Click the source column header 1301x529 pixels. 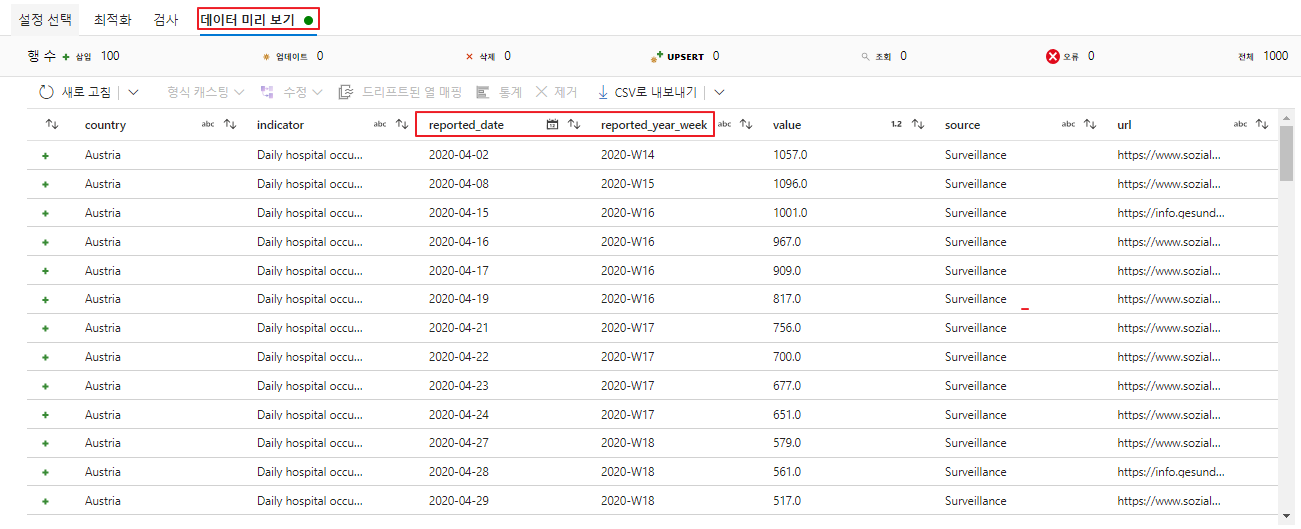tap(962, 125)
